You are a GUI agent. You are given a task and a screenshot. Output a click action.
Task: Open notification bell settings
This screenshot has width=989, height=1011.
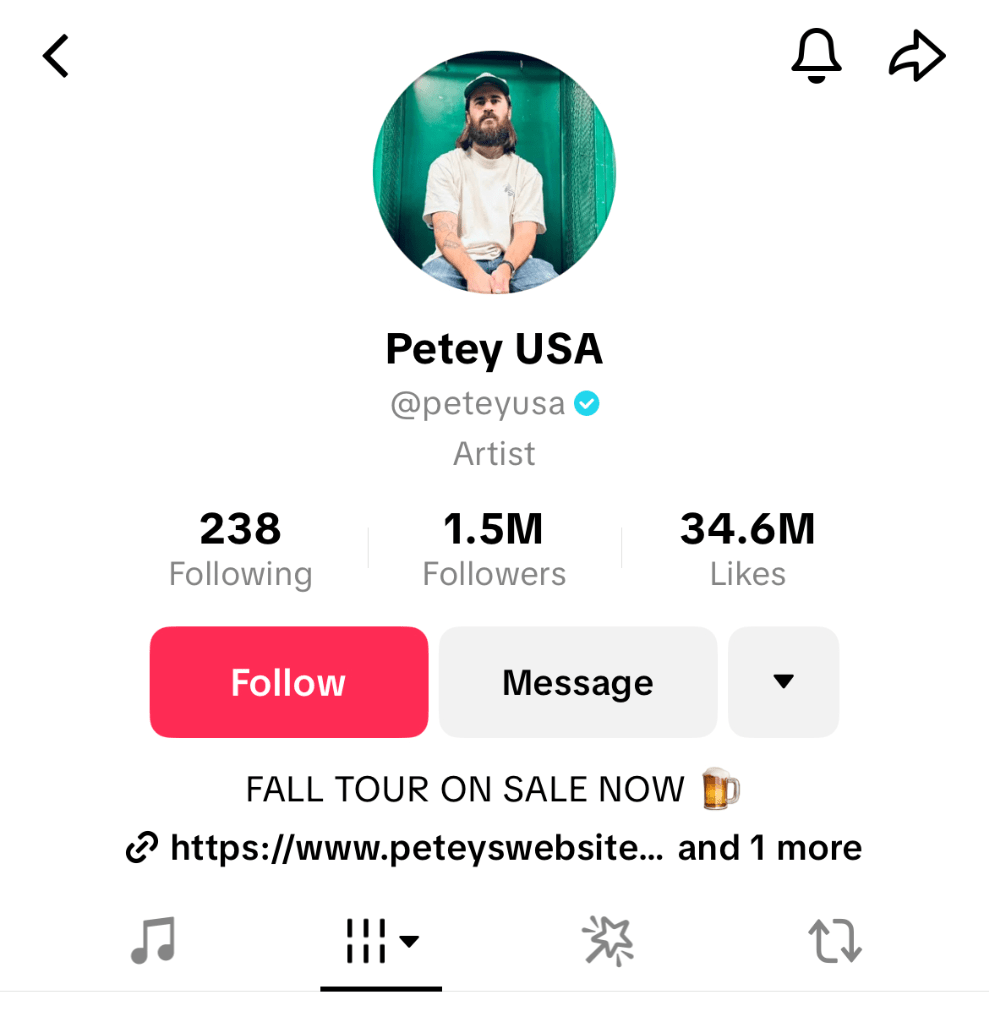[817, 56]
